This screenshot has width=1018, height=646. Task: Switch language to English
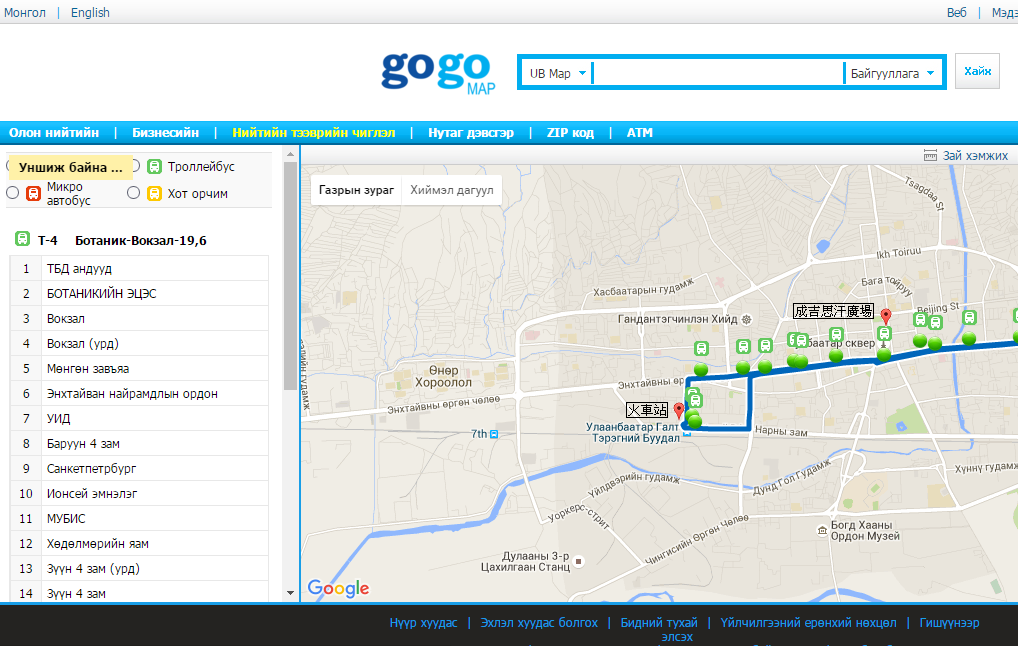pos(90,12)
